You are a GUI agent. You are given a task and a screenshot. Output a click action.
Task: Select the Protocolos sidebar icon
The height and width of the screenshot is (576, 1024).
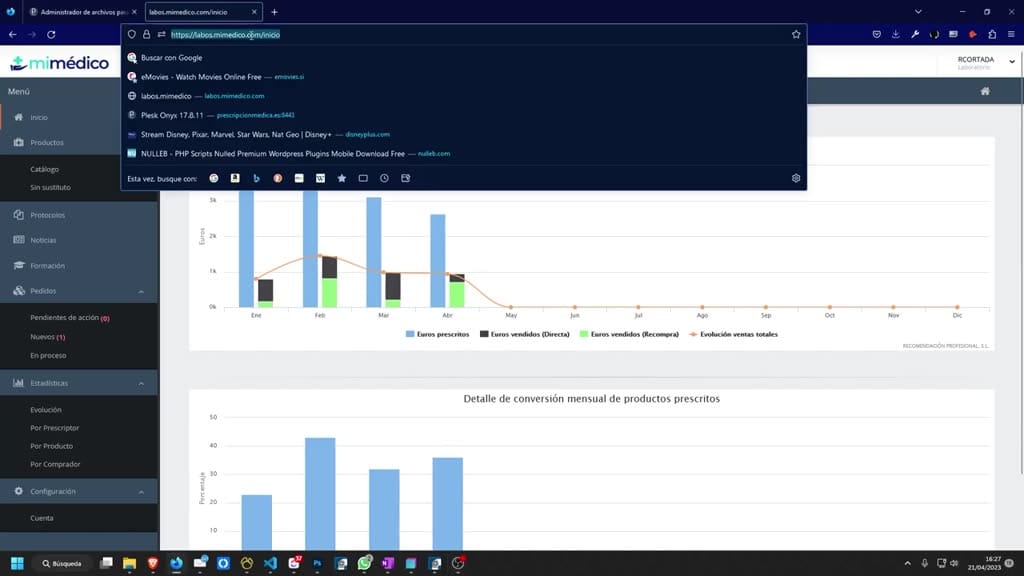(x=18, y=215)
